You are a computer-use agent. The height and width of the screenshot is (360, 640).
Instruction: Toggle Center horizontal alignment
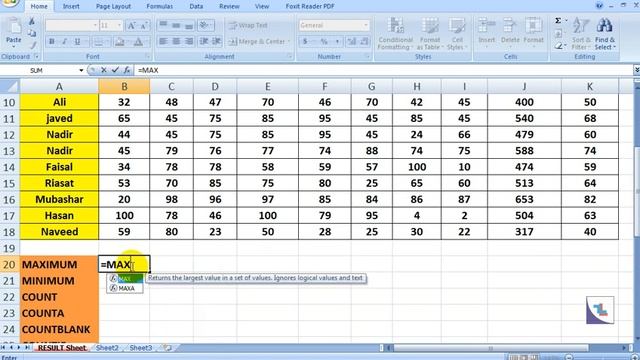(x=176, y=41)
